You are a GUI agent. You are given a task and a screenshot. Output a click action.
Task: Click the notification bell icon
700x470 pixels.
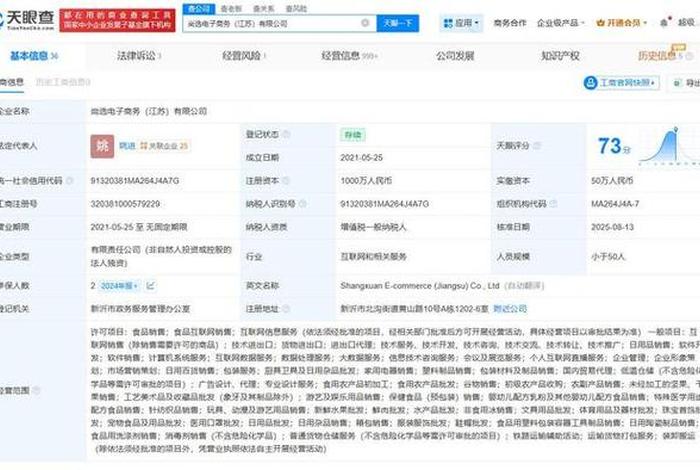tap(664, 22)
